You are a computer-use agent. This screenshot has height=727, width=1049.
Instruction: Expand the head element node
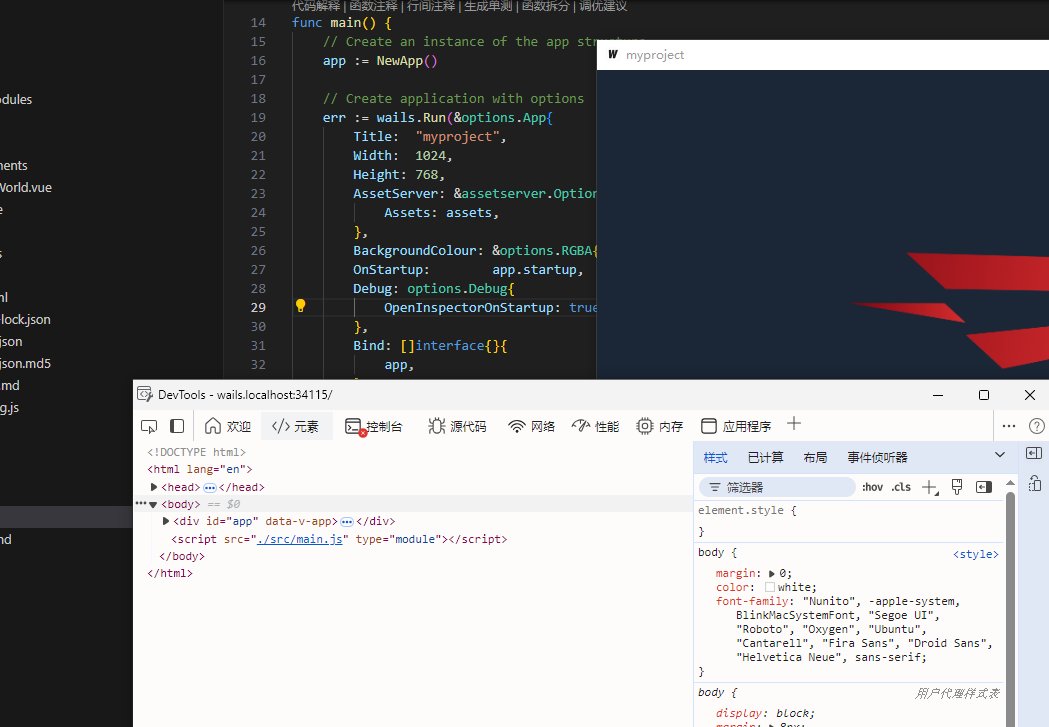[154, 487]
